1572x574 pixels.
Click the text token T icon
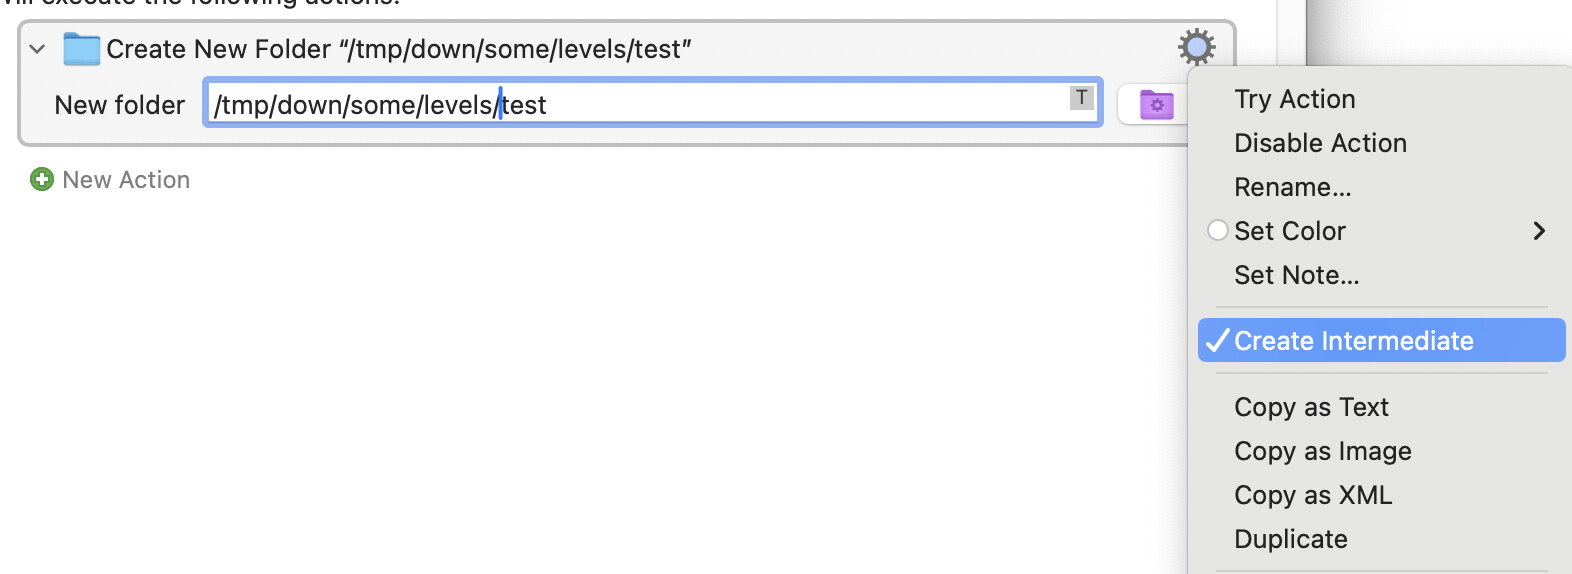pyautogui.click(x=1081, y=98)
